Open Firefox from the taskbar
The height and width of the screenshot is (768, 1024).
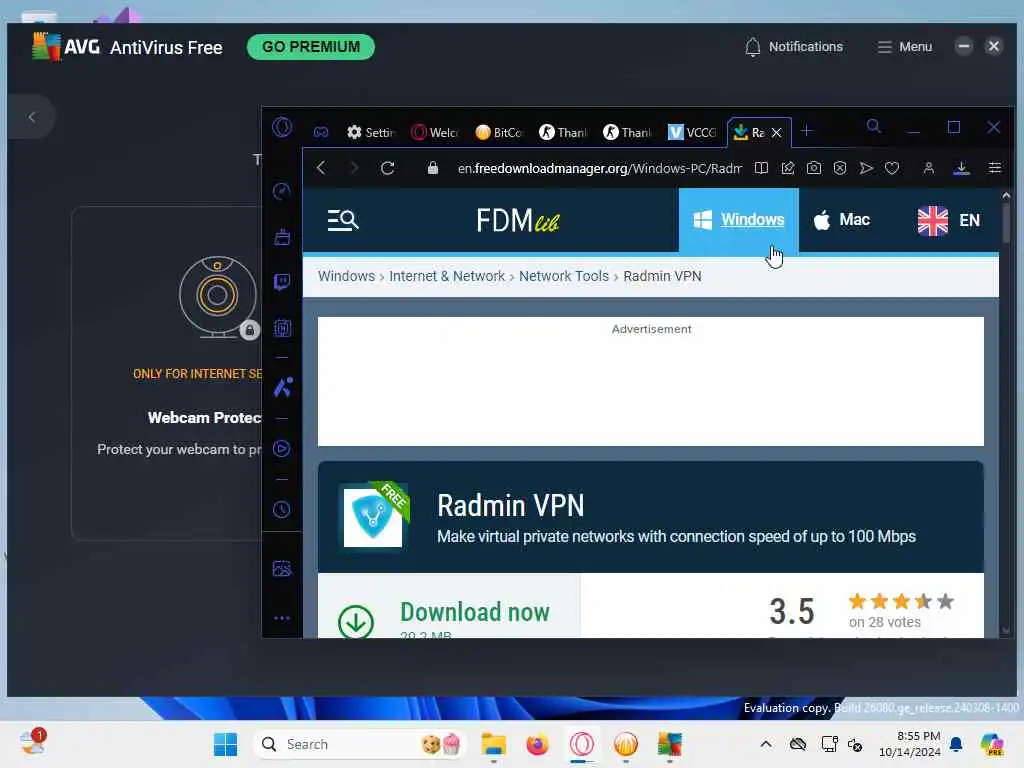pos(537,744)
